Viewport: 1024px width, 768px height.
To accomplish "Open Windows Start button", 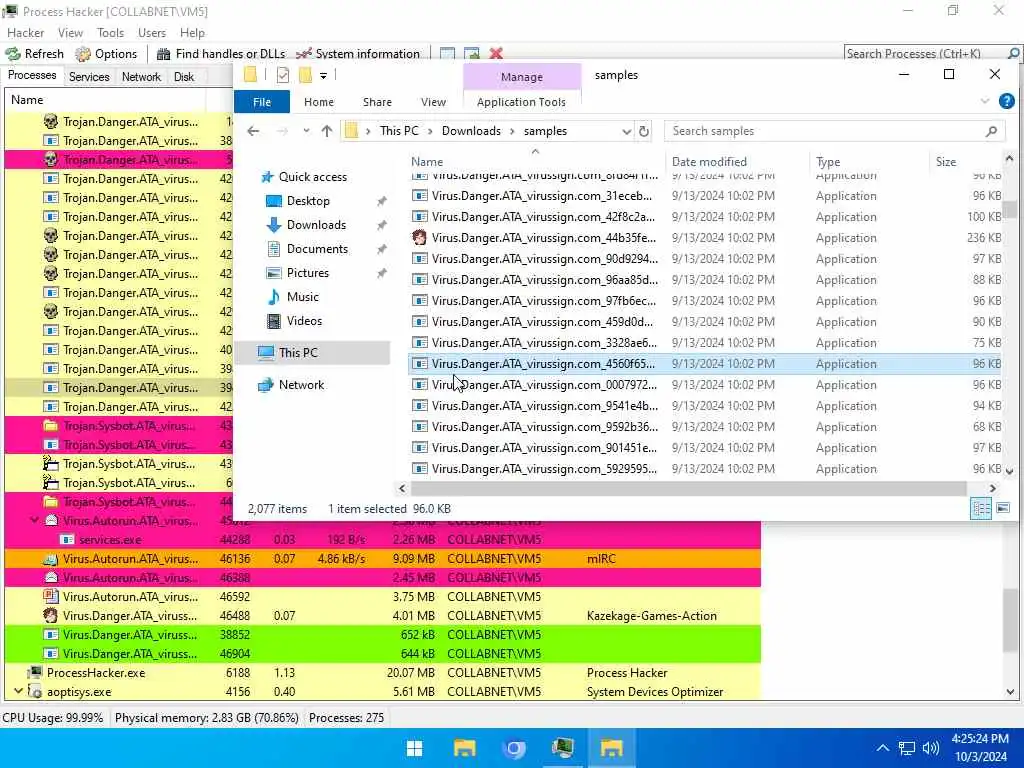I will (x=414, y=748).
